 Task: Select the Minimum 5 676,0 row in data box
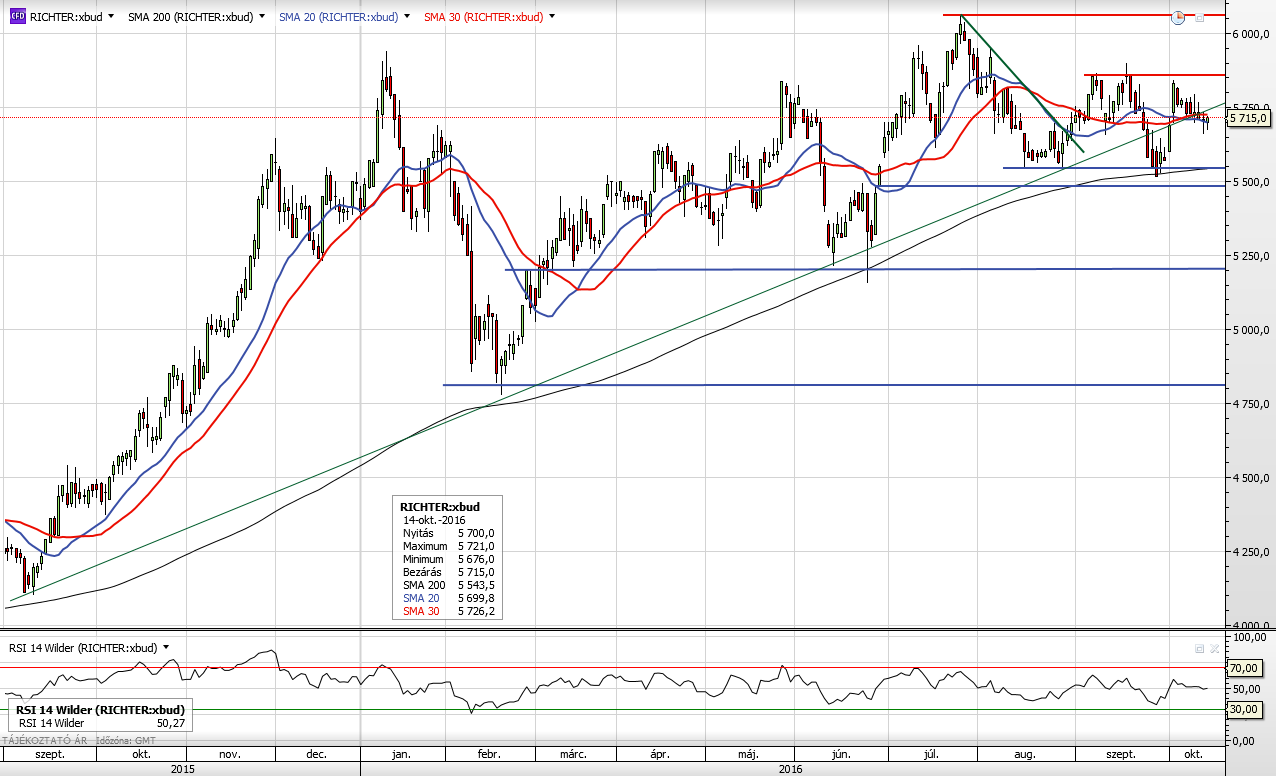(x=448, y=559)
